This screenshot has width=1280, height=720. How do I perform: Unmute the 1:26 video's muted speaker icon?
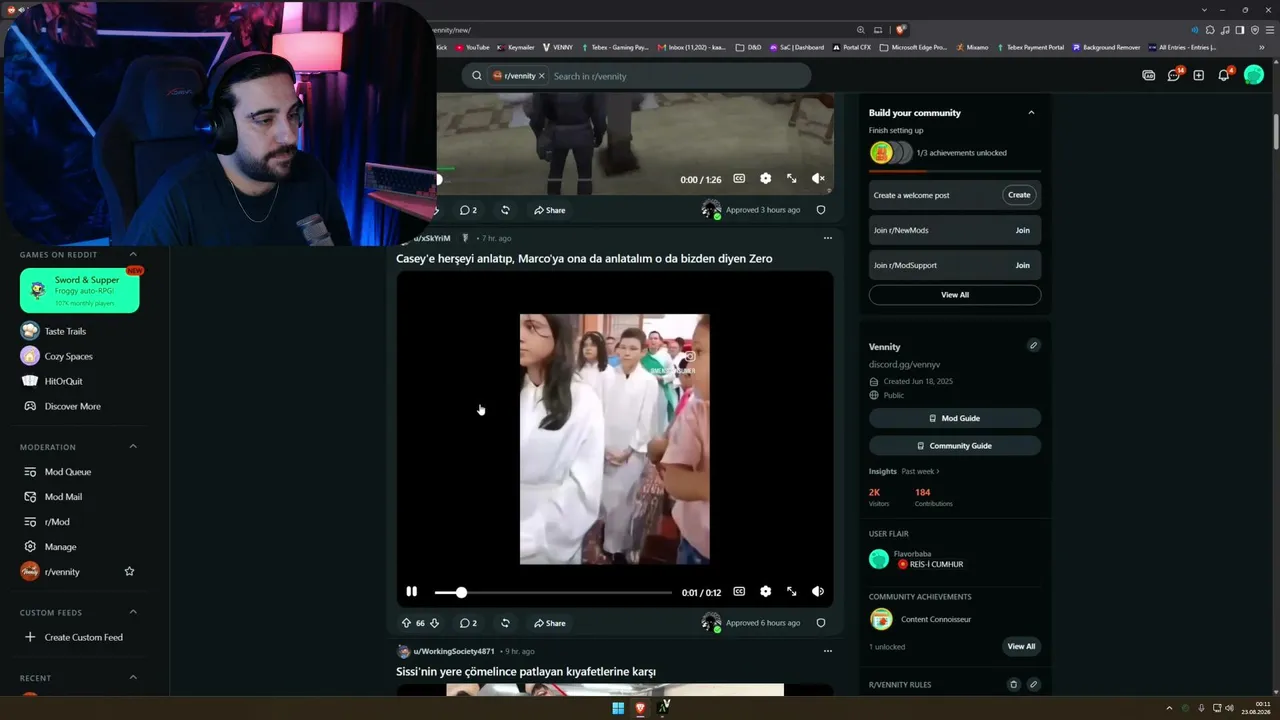818,179
